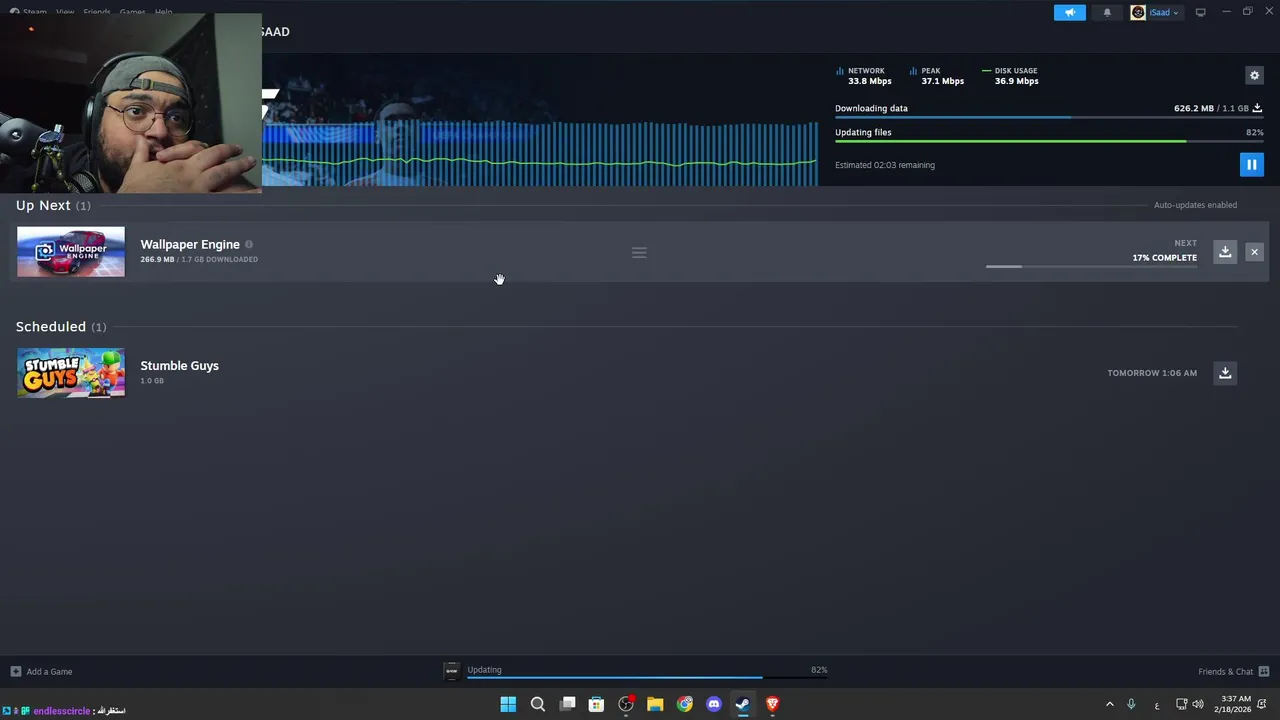This screenshot has height=720, width=1280.
Task: Open Chrome from taskbar
Action: pyautogui.click(x=684, y=704)
